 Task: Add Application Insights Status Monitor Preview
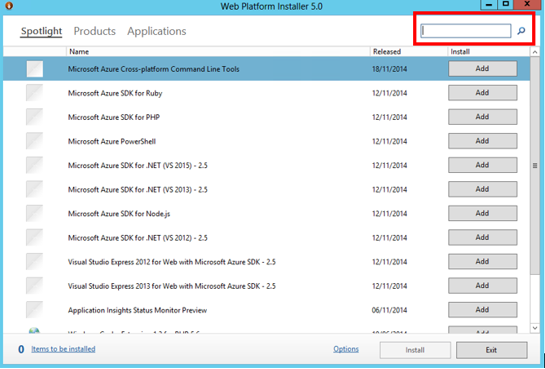pyautogui.click(x=482, y=310)
